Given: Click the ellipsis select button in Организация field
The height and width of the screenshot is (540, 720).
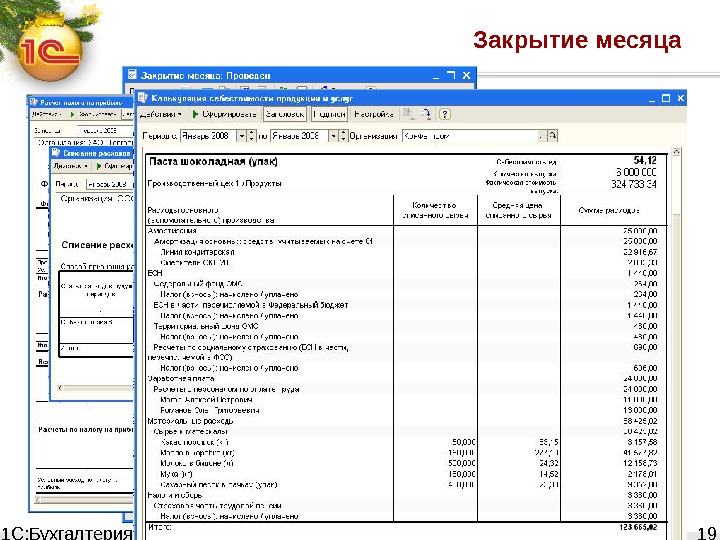Looking at the screenshot, I should 542,136.
